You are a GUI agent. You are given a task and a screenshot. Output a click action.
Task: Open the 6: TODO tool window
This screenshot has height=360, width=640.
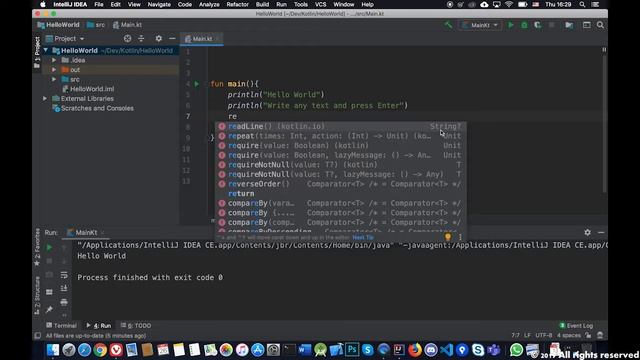click(136, 326)
